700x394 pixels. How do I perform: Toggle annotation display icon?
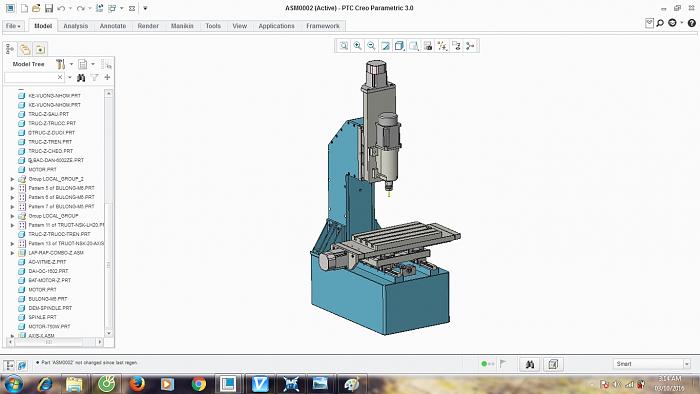click(x=456, y=46)
